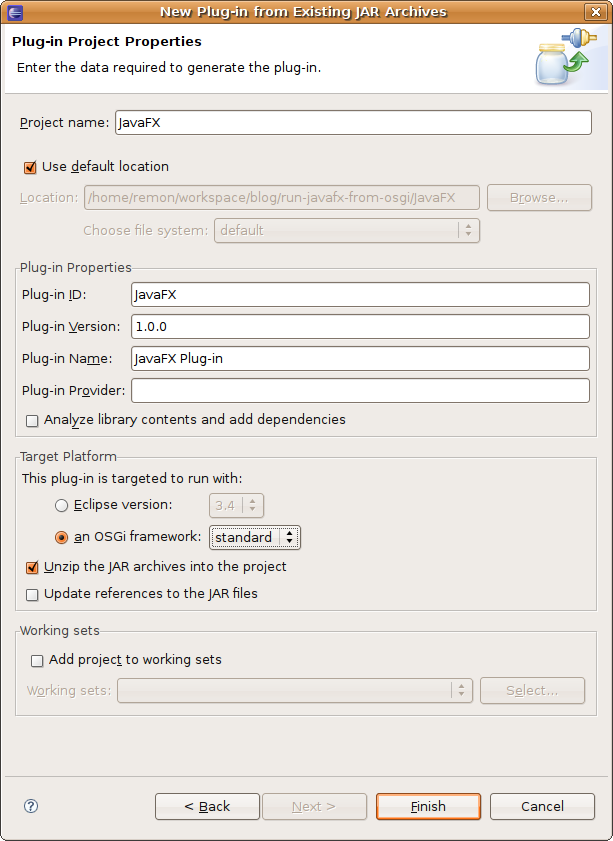Select the Eclipse version radio button
The image size is (613, 841).
pyautogui.click(x=62, y=505)
